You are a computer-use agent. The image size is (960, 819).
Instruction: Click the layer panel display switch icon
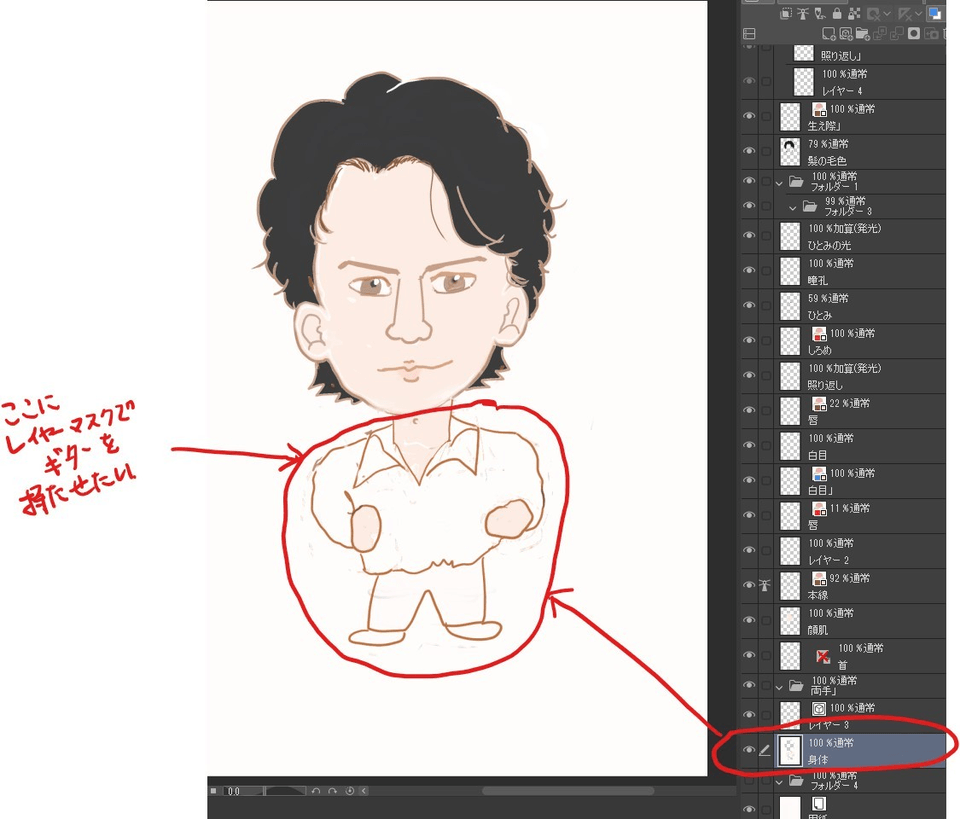pos(749,34)
